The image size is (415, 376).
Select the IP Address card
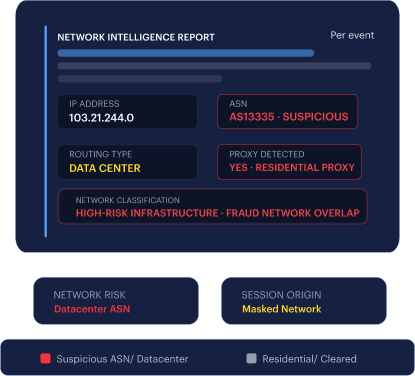click(127, 112)
